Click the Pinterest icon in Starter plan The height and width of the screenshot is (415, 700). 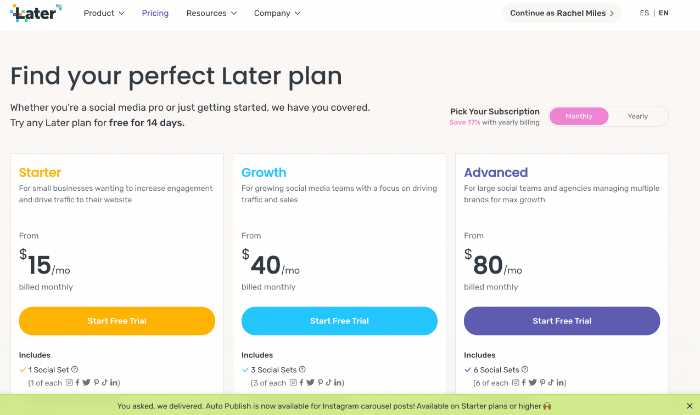pos(96,382)
